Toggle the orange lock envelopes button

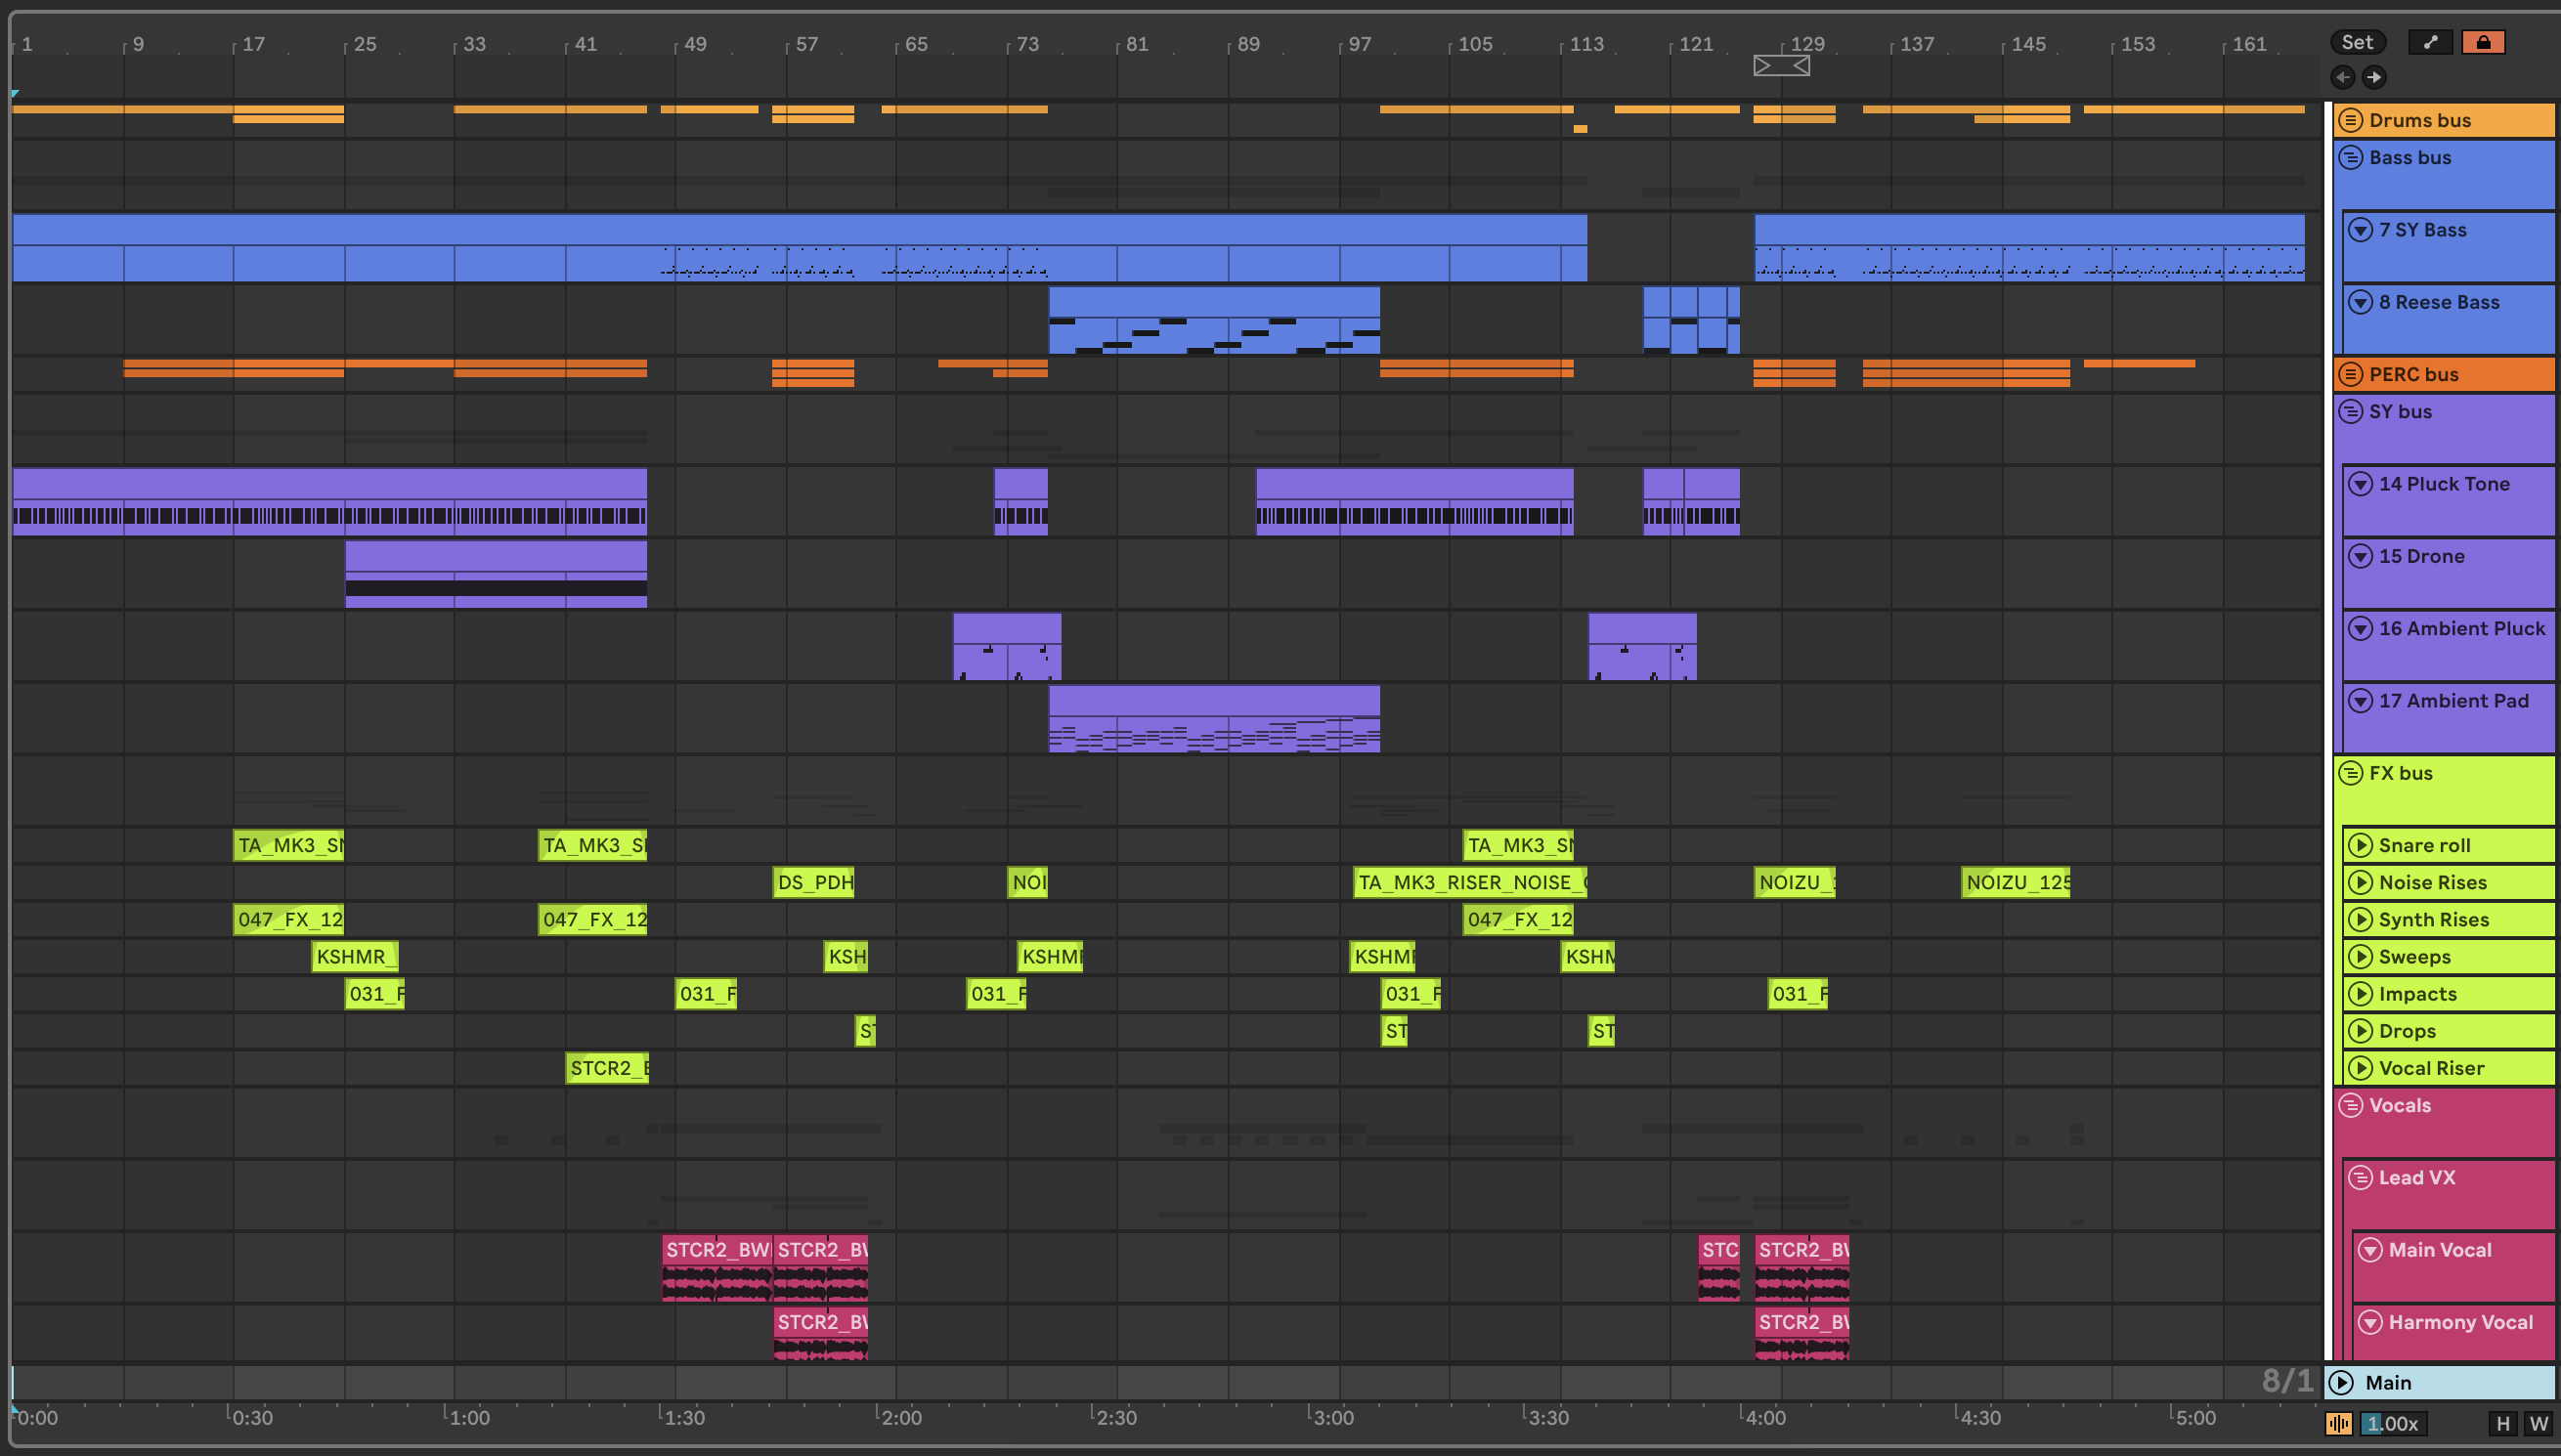[x=2482, y=42]
